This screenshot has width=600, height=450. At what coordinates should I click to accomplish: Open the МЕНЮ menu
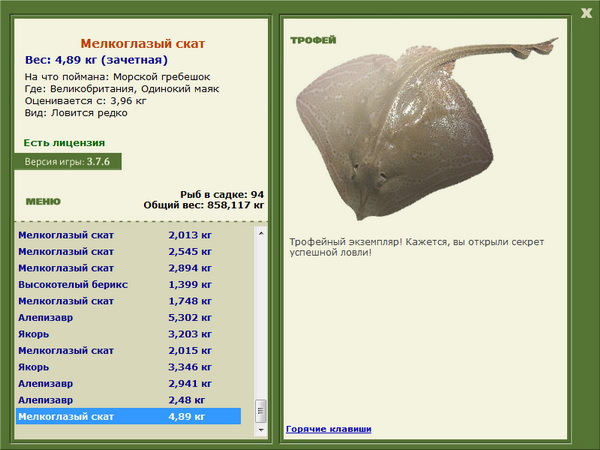coord(43,202)
